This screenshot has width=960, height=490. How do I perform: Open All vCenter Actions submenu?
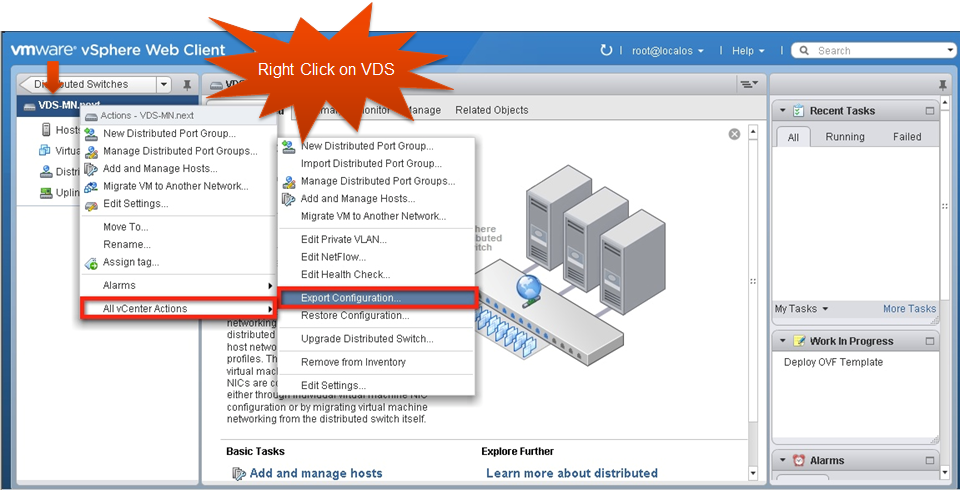pos(145,308)
